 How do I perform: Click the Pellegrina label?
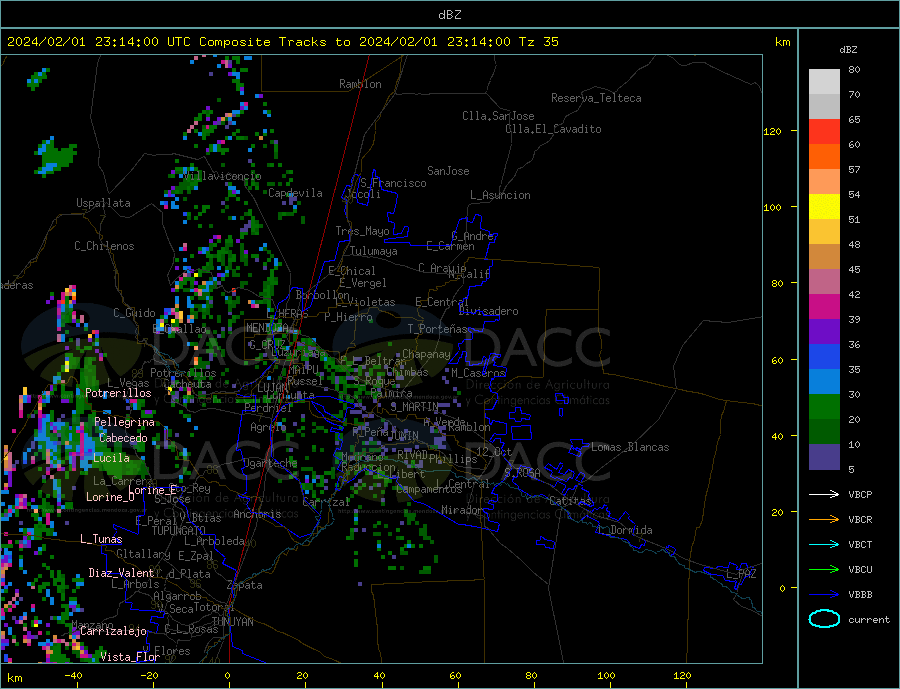pos(125,422)
